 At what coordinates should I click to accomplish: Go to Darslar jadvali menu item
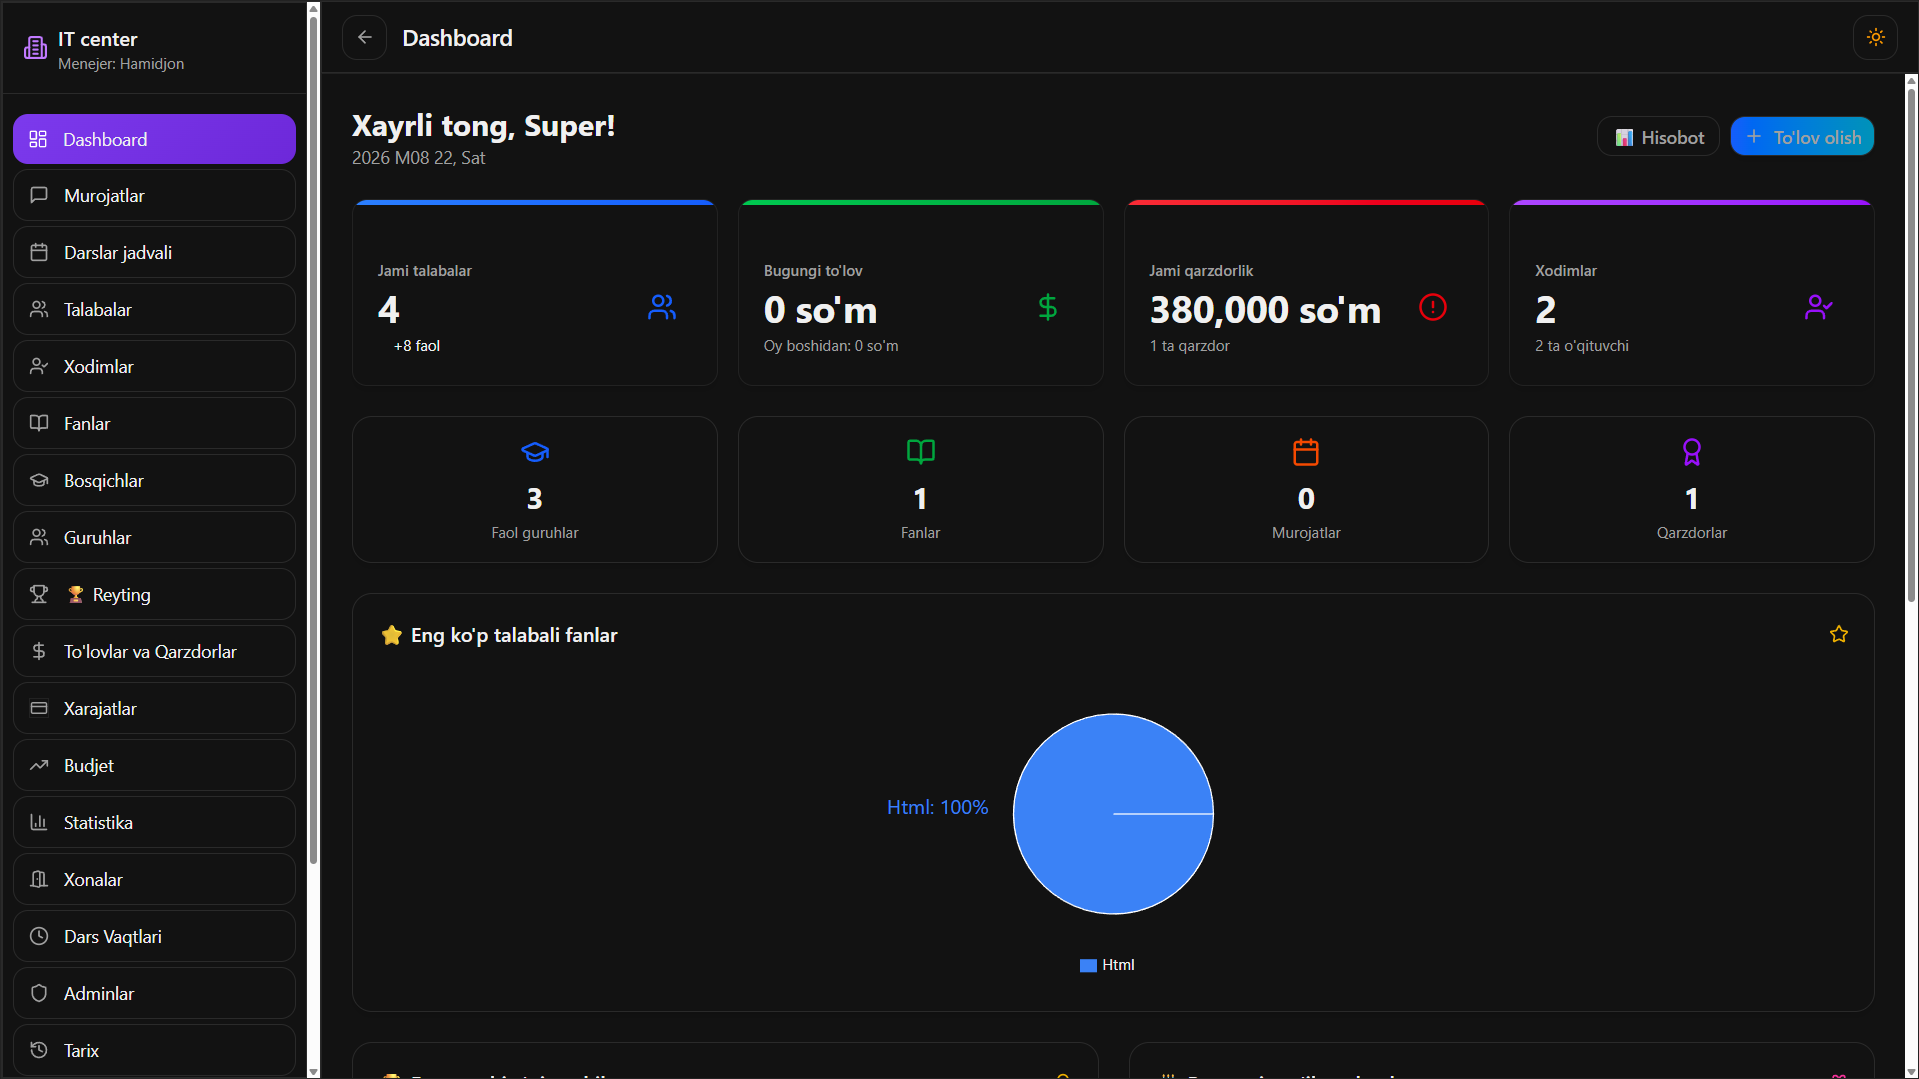[x=154, y=253]
